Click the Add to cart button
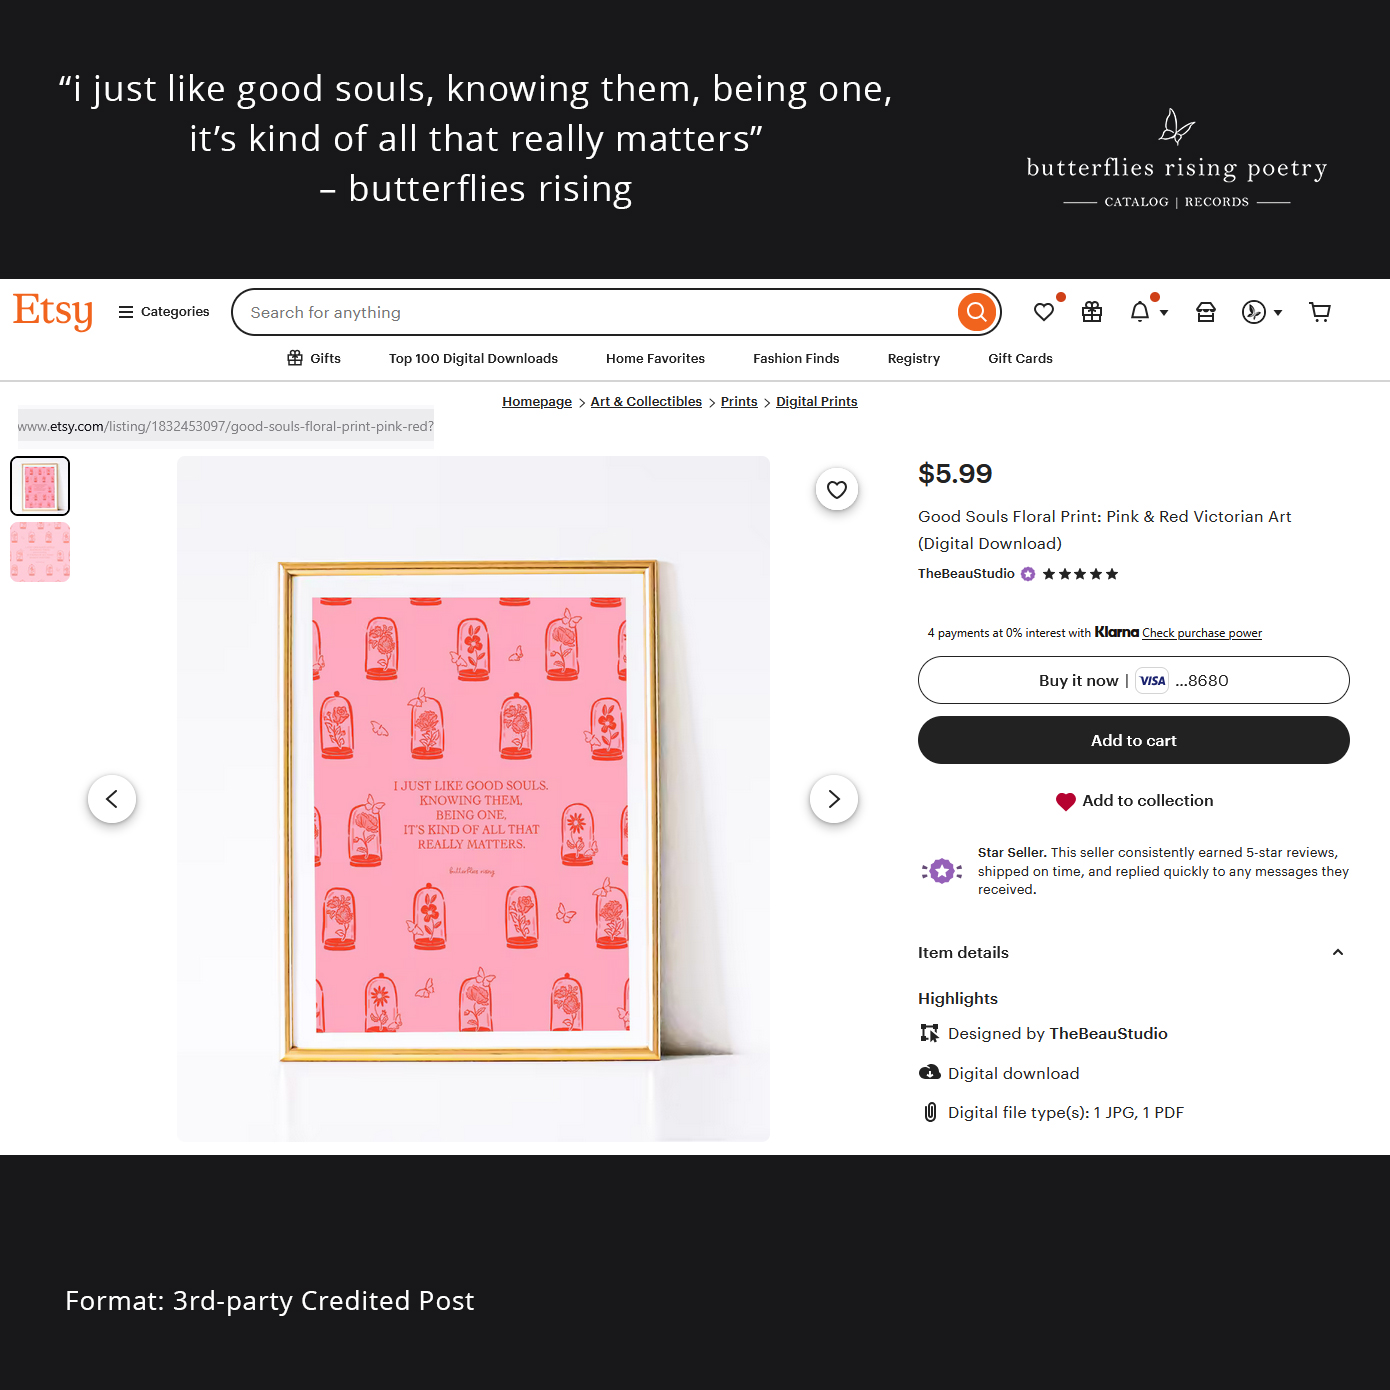The height and width of the screenshot is (1390, 1390). (x=1133, y=740)
